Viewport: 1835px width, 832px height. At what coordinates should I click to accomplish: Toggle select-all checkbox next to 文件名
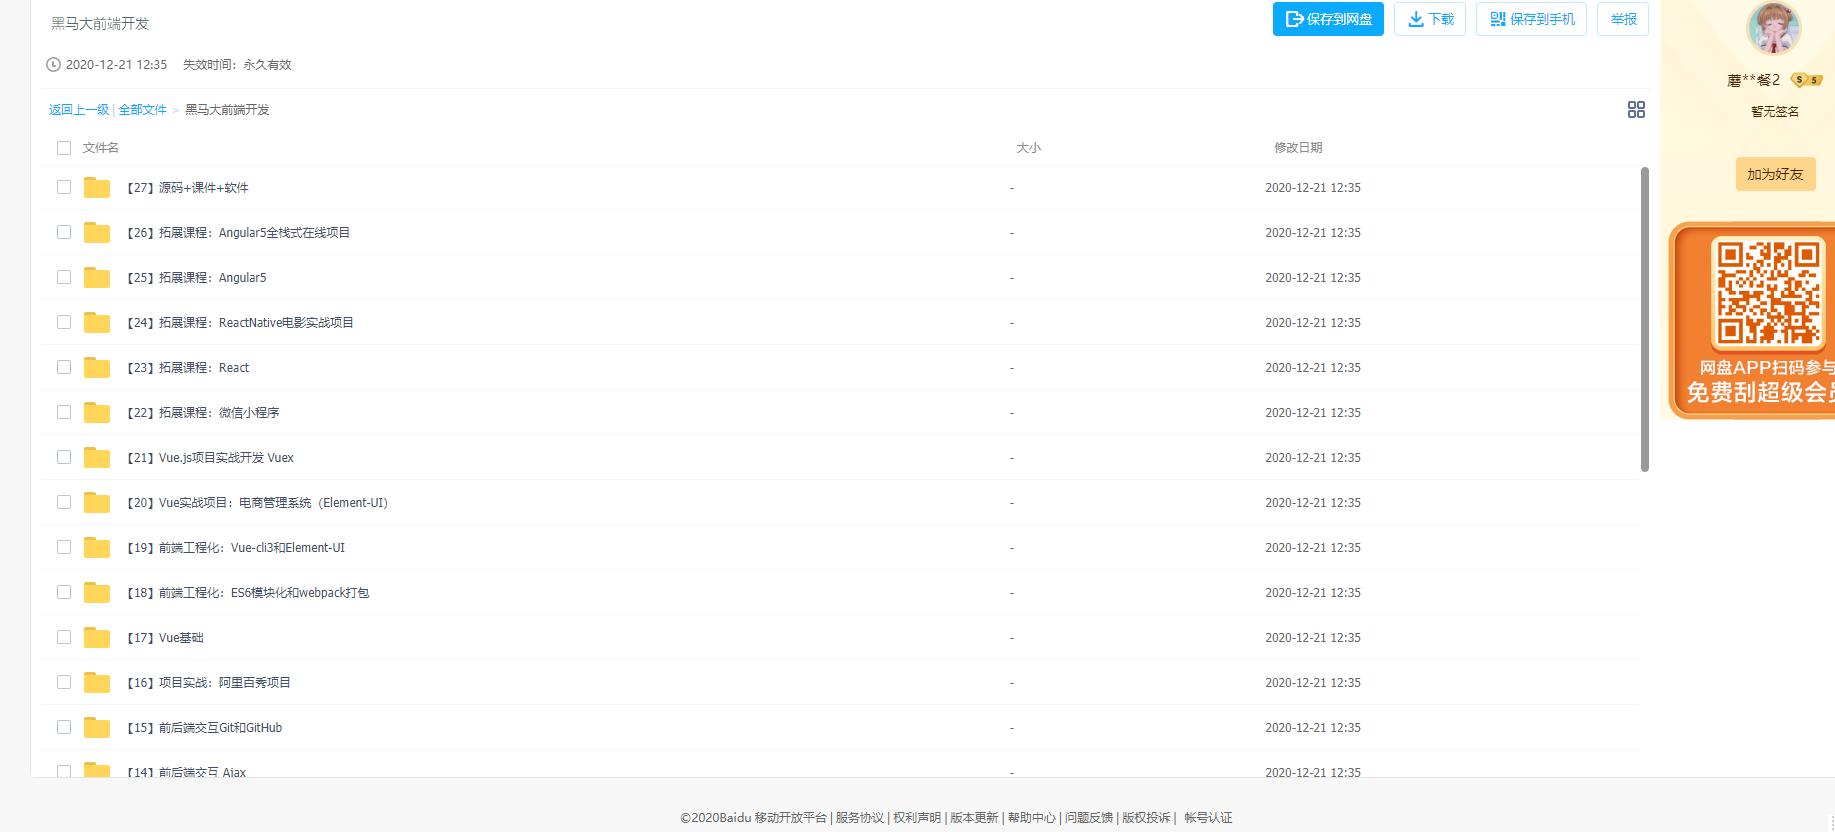click(64, 148)
